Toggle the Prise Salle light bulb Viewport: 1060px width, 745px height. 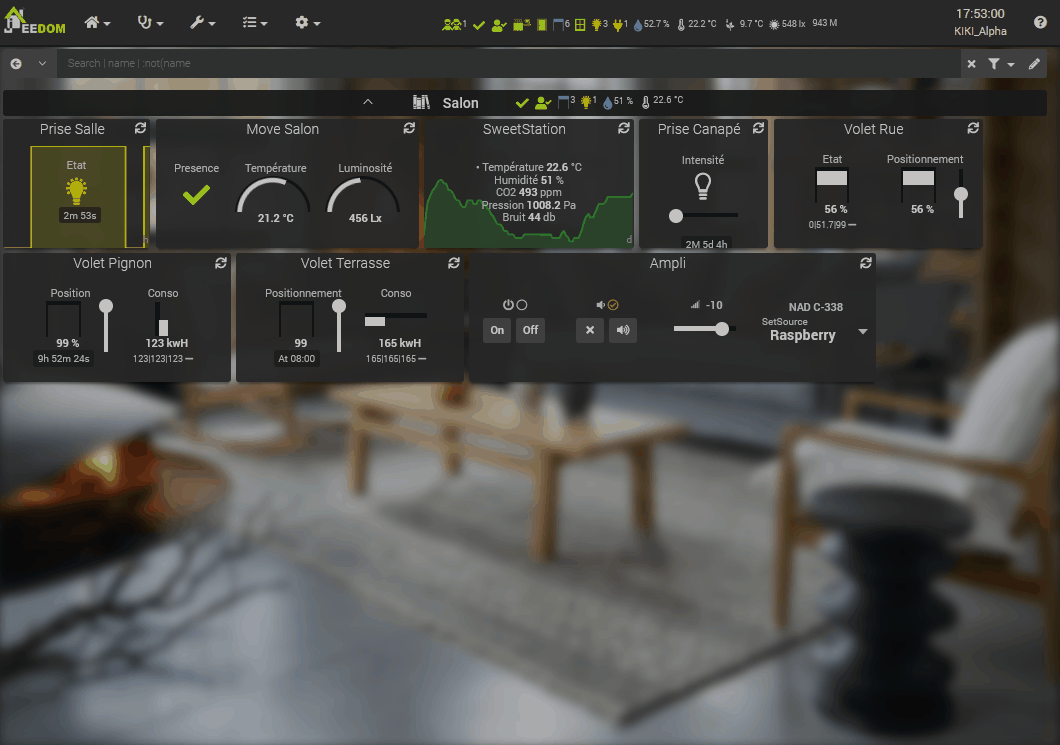(x=76, y=191)
